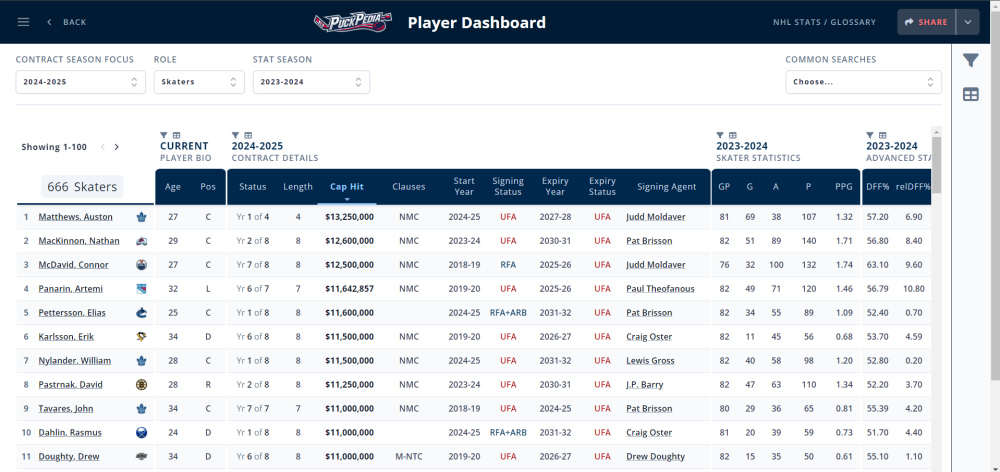
Task: Open Panarin, Artemi player page
Action: [x=70, y=289]
